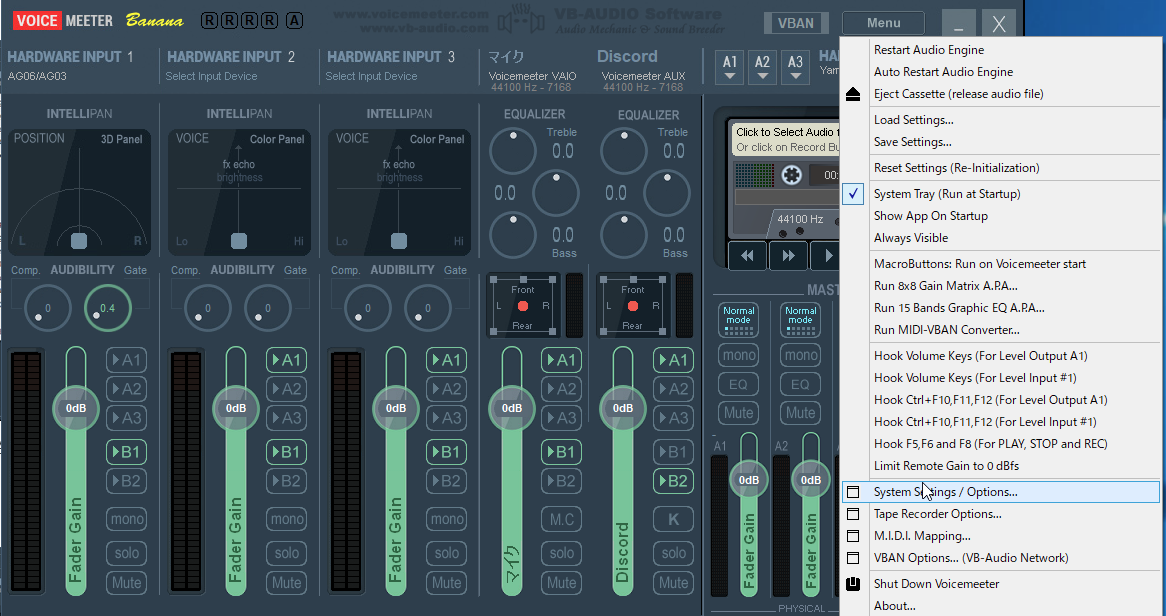Click the Discord strip fader gain knob
Viewport: 1166px width, 616px height.
(x=622, y=408)
